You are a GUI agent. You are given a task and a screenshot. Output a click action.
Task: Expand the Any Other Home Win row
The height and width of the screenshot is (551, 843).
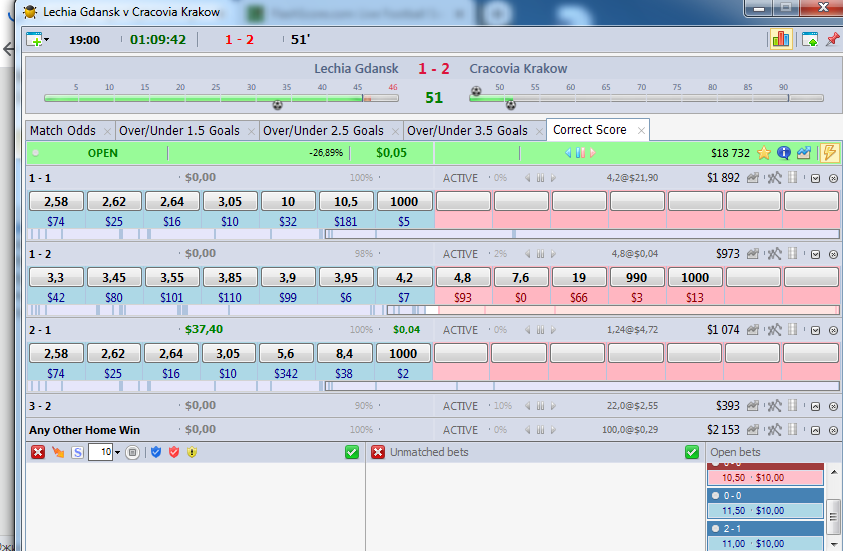click(816, 430)
